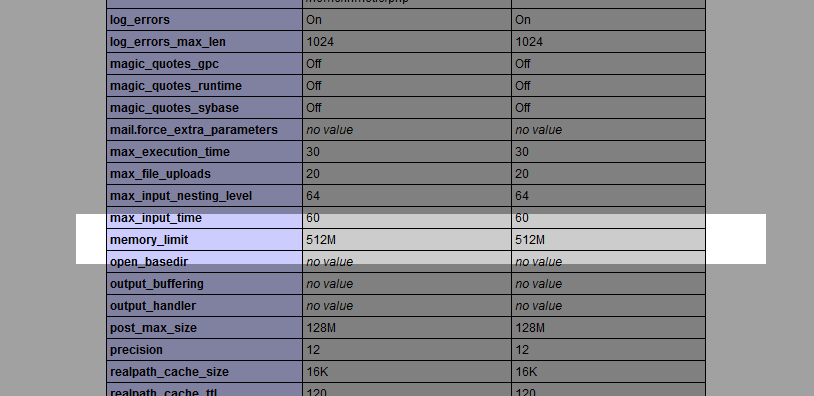Select the log_errors directive name

[x=140, y=20]
